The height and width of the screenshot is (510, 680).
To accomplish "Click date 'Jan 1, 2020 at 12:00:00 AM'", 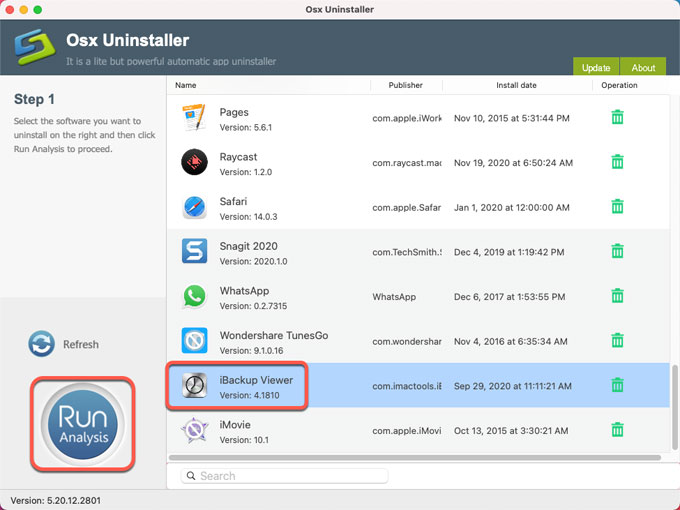I will [x=512, y=208].
